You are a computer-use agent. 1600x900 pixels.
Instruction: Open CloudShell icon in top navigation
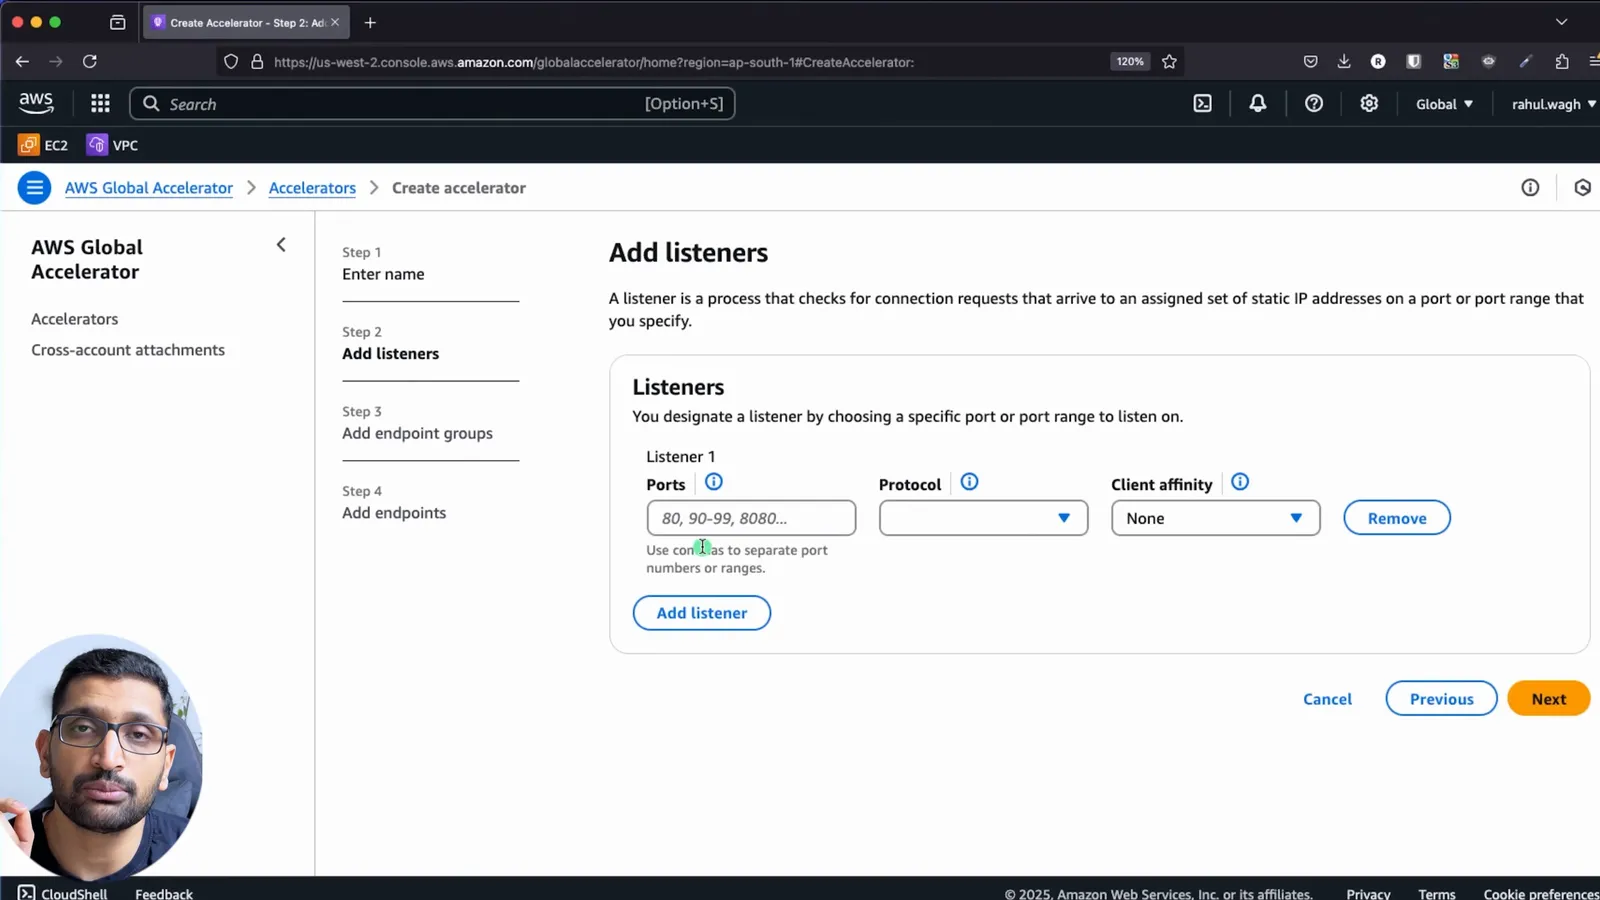tap(1203, 103)
